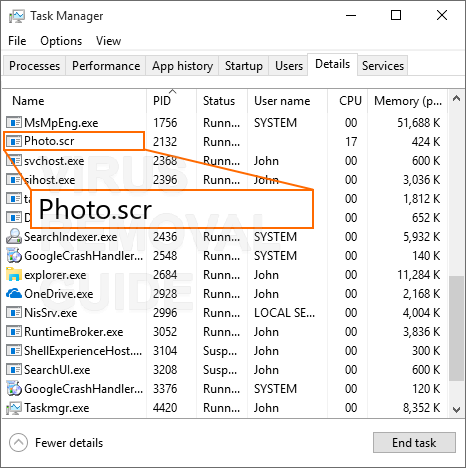Collapse view using Fewer details chevron
Image resolution: width=466 pixels, height=468 pixels.
(x=18, y=443)
